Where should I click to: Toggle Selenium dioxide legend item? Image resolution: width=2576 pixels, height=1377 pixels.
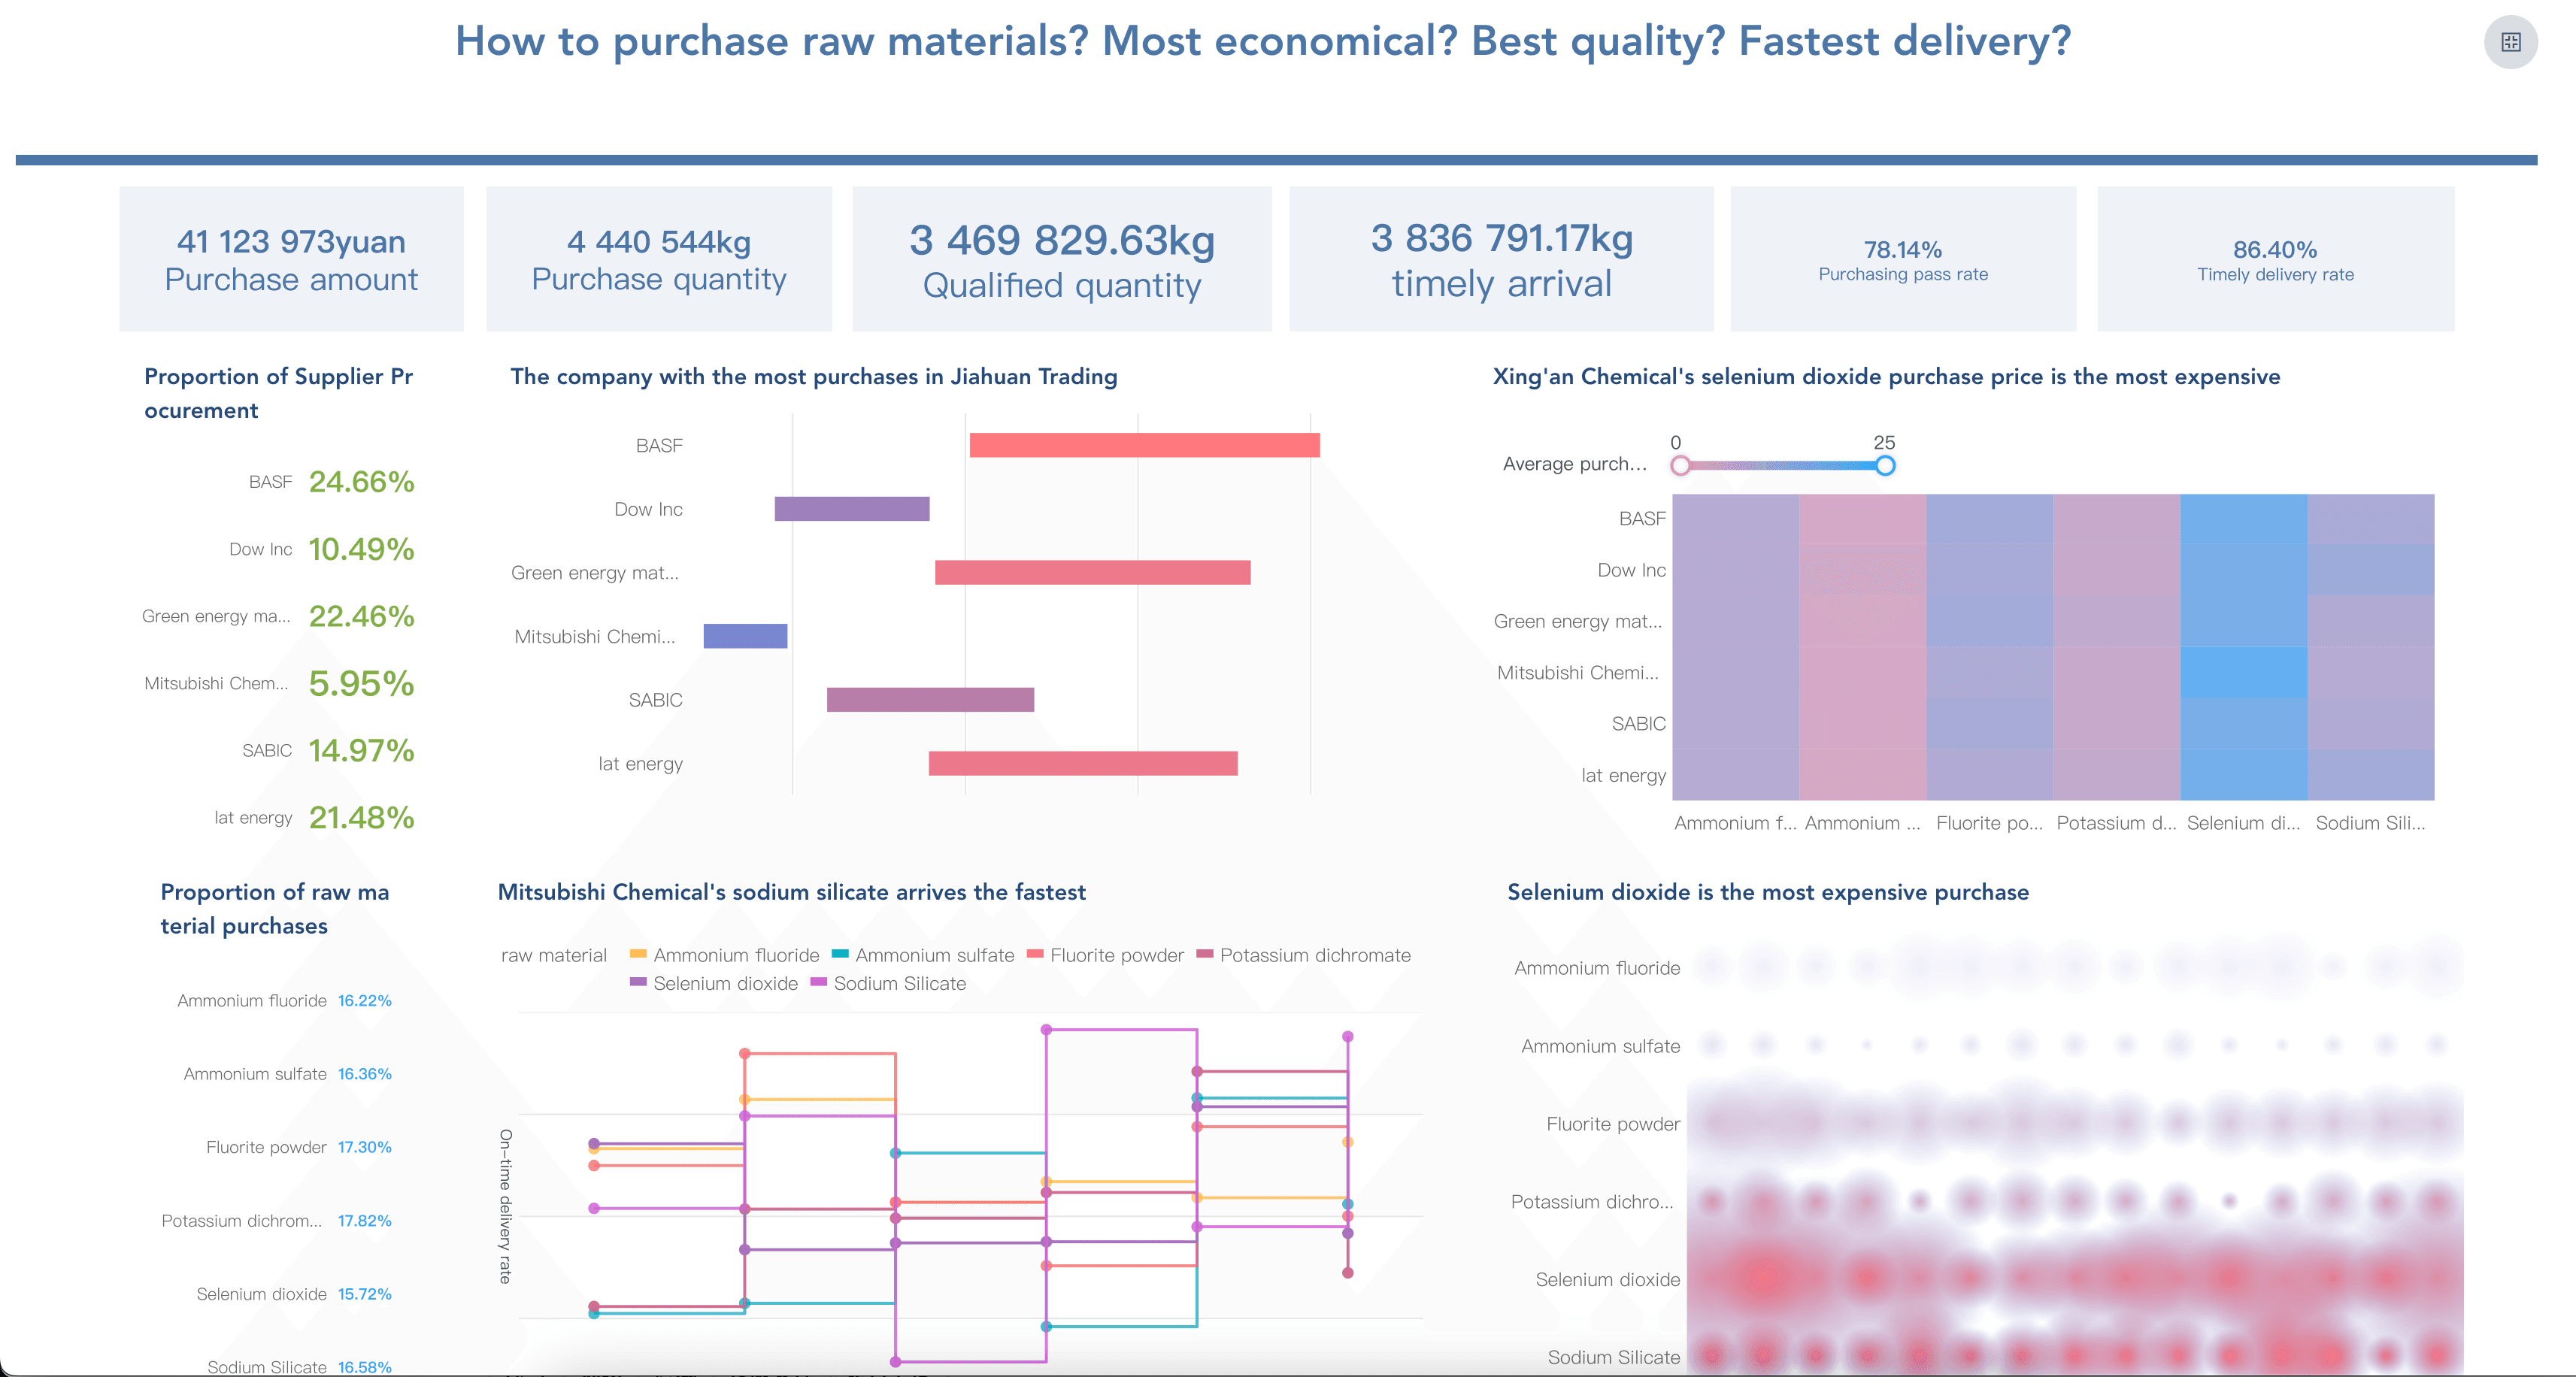[714, 983]
